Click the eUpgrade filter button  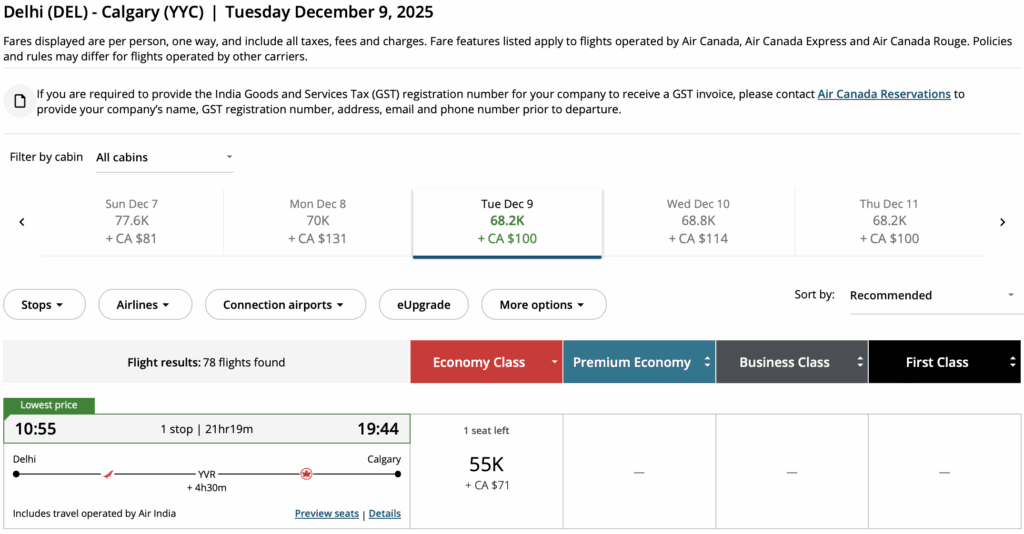pyautogui.click(x=423, y=305)
